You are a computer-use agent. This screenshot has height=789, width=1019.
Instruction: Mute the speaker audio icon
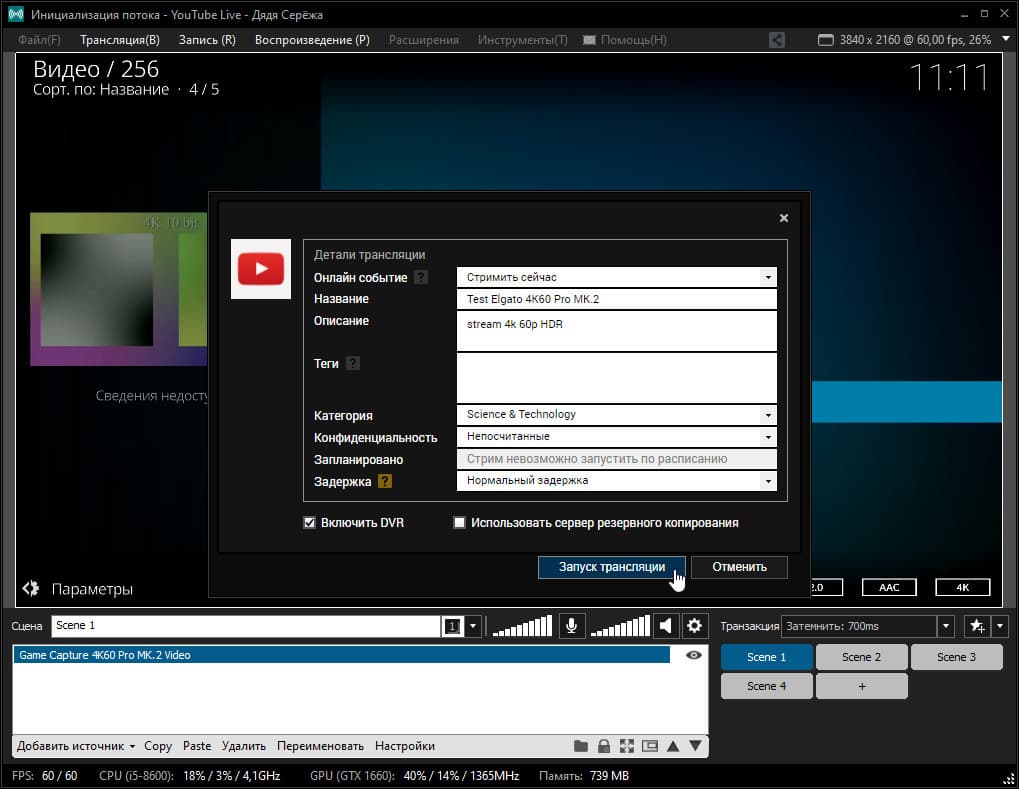(664, 626)
